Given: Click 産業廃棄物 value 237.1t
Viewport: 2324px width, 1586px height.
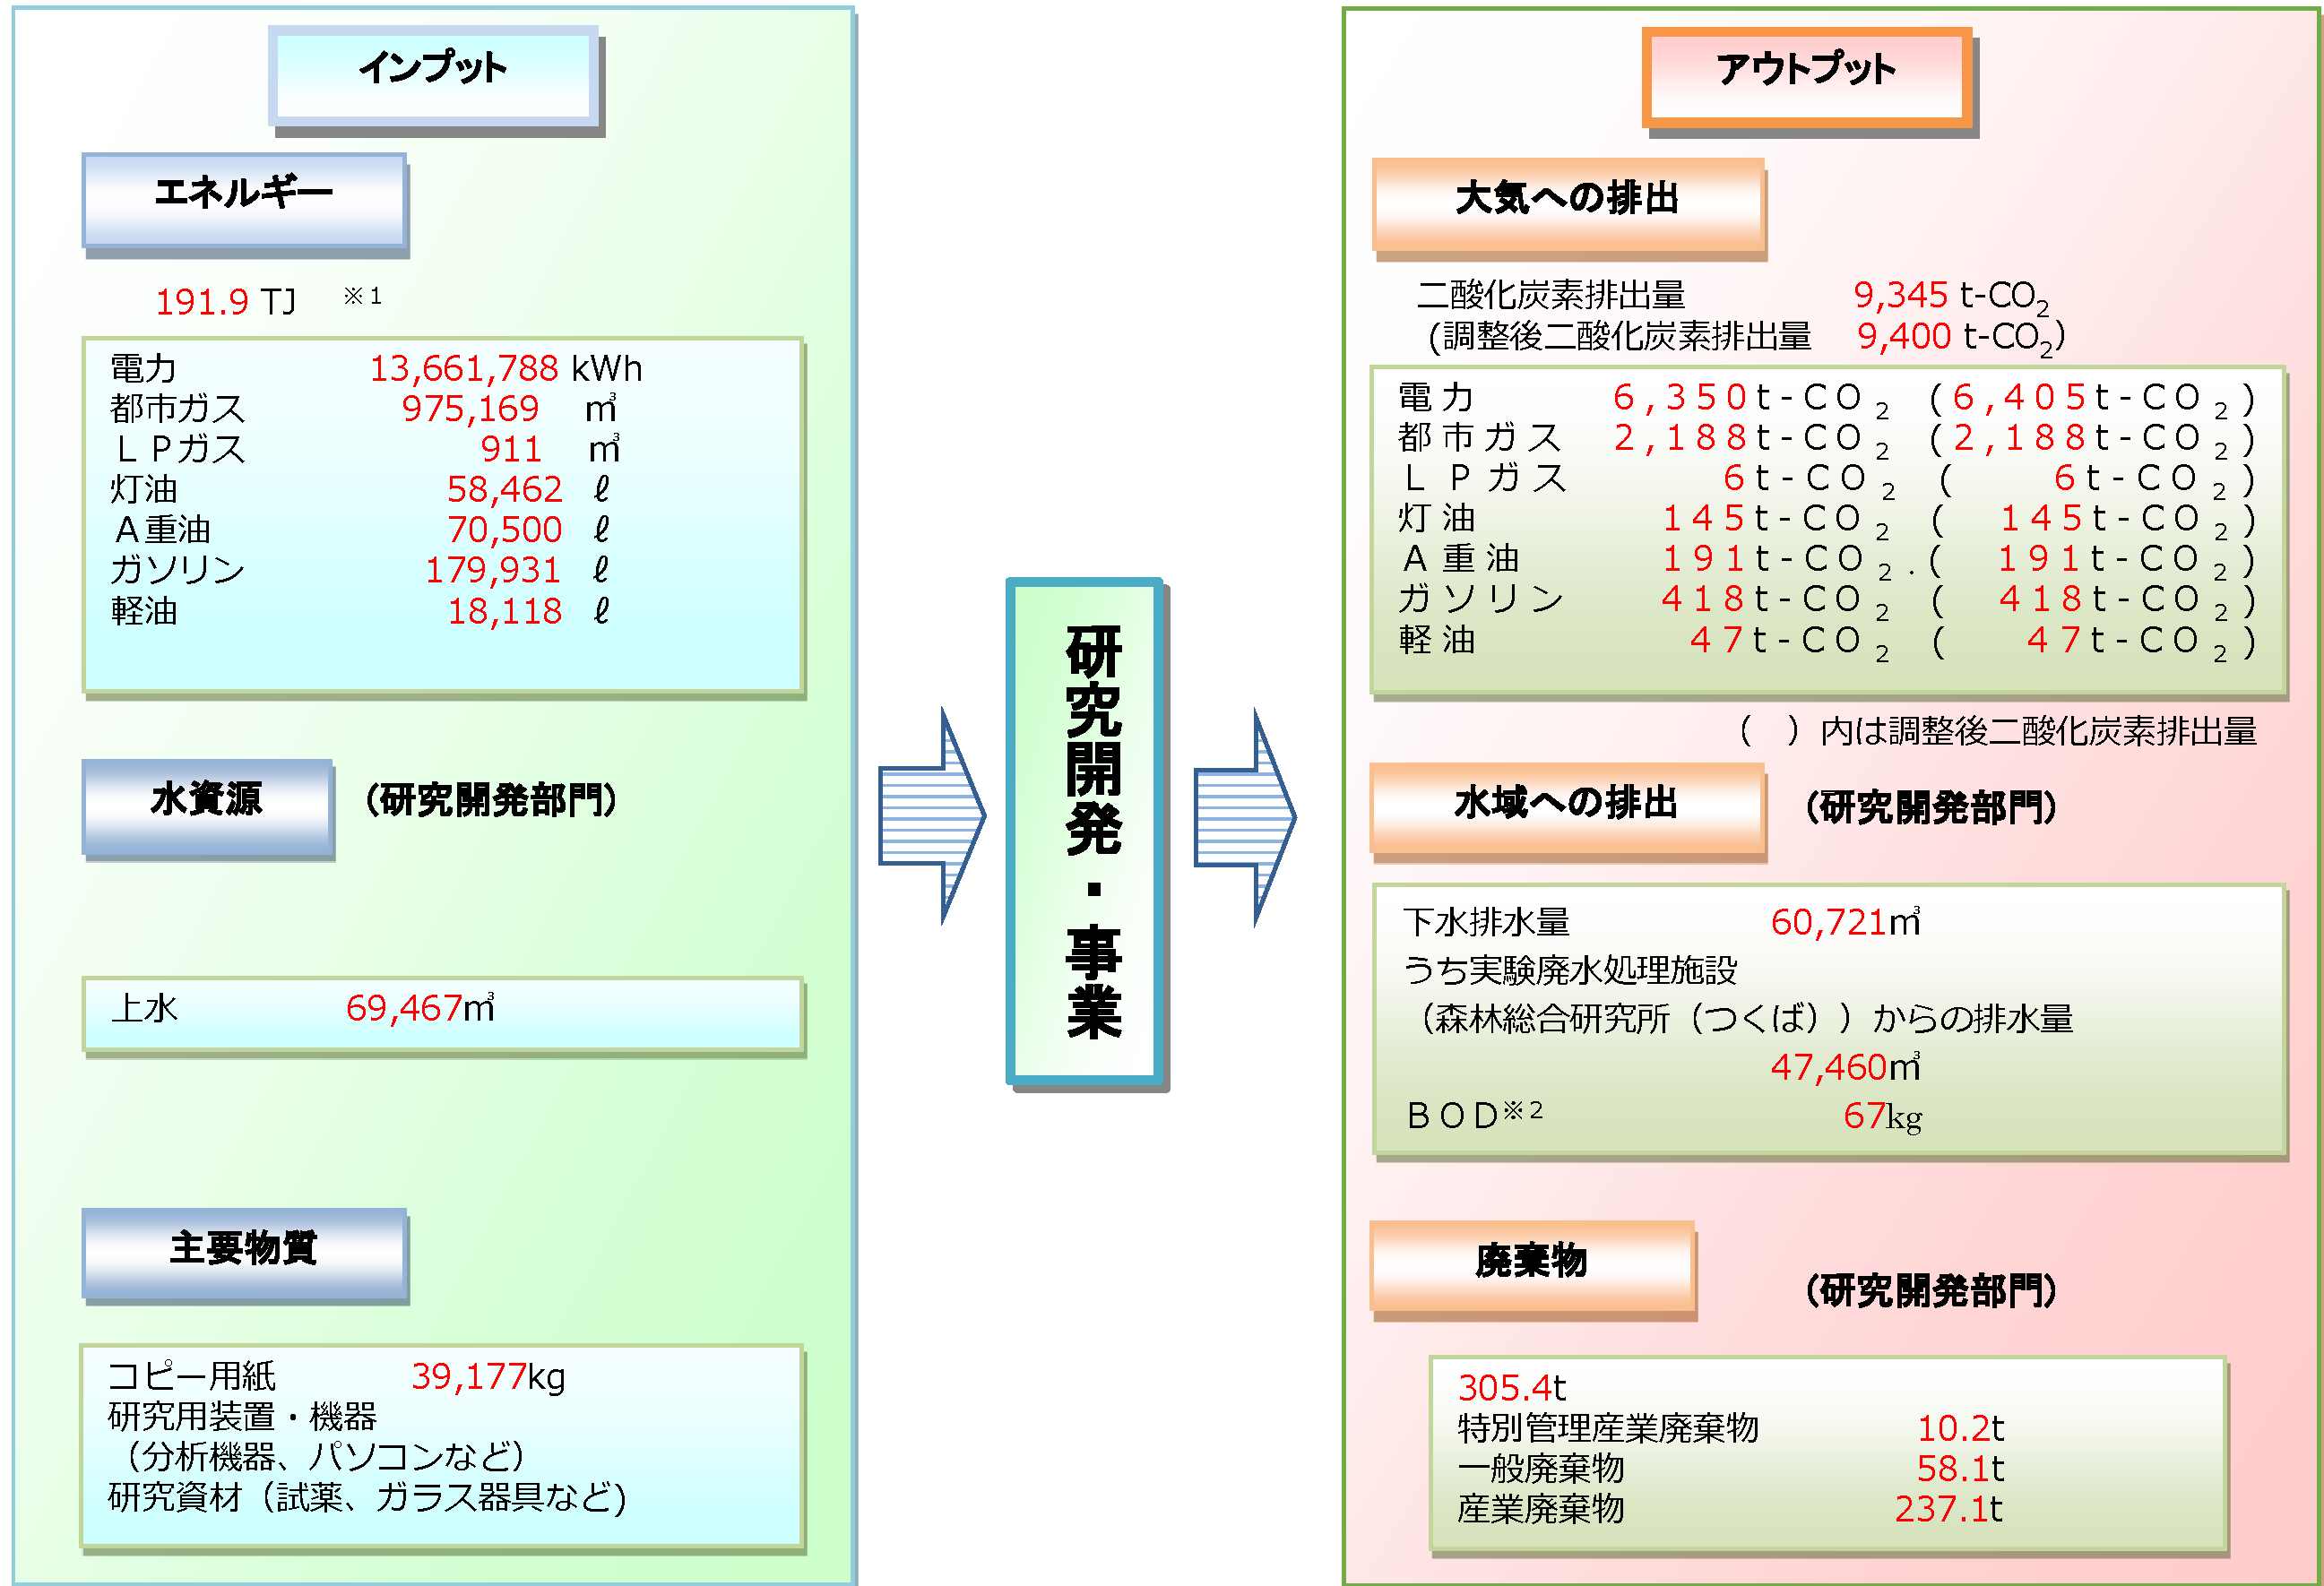Looking at the screenshot, I should [1948, 1508].
